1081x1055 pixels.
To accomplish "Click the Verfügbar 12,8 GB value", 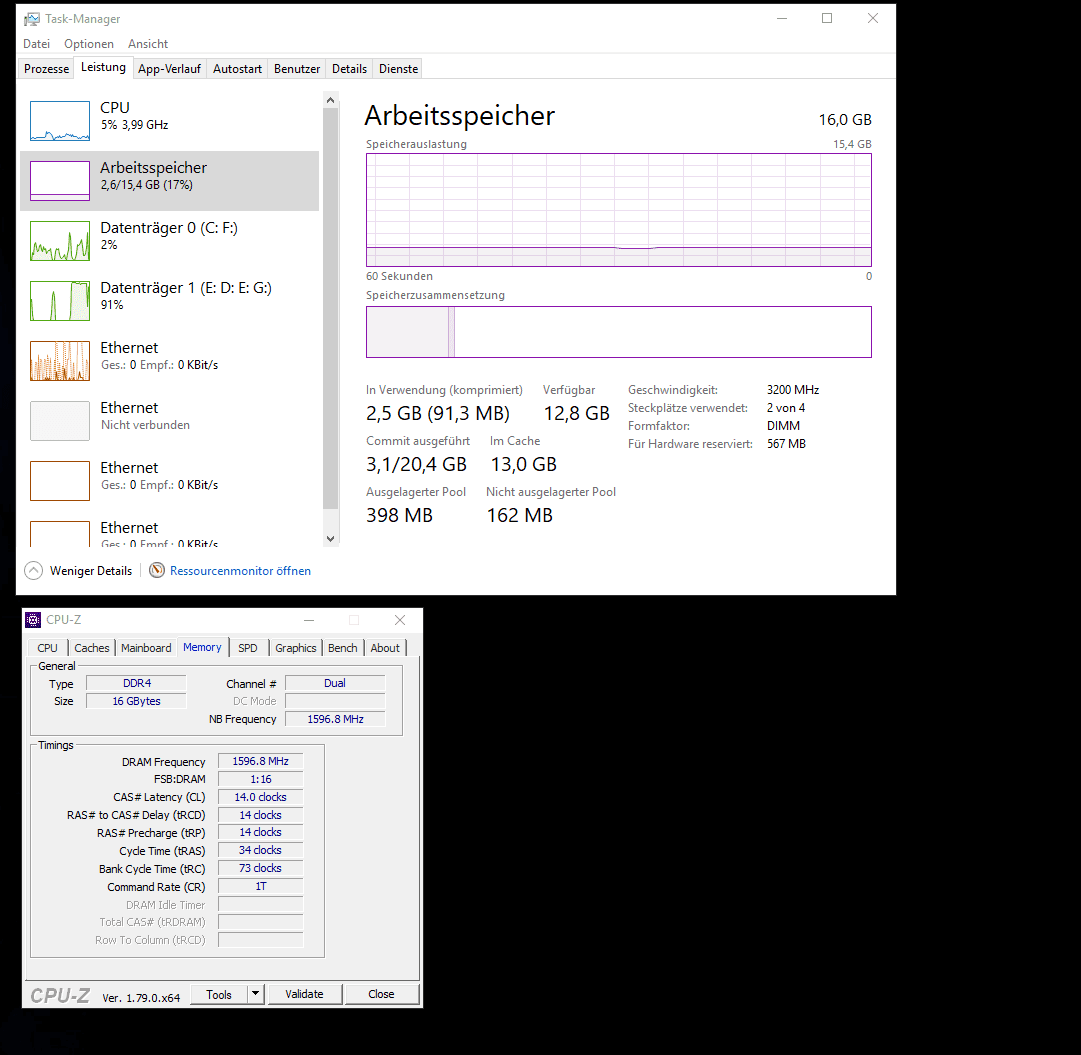I will click(x=576, y=413).
